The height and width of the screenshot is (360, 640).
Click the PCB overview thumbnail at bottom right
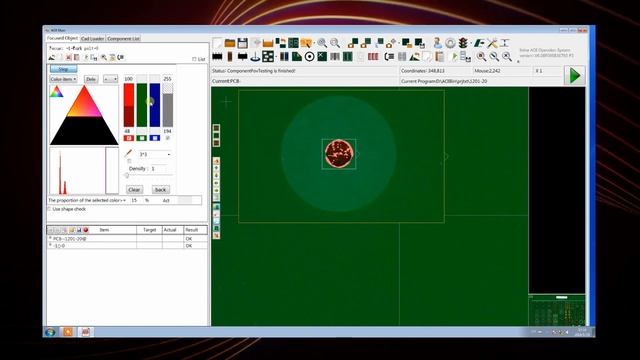point(557,310)
